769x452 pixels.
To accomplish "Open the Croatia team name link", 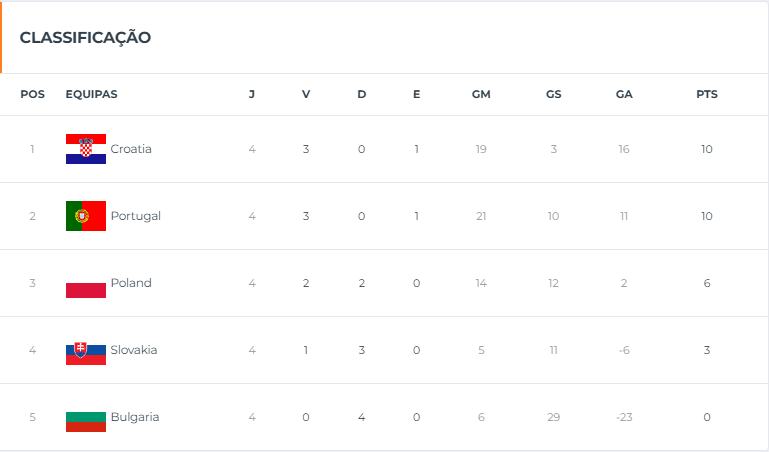I will [x=131, y=149].
